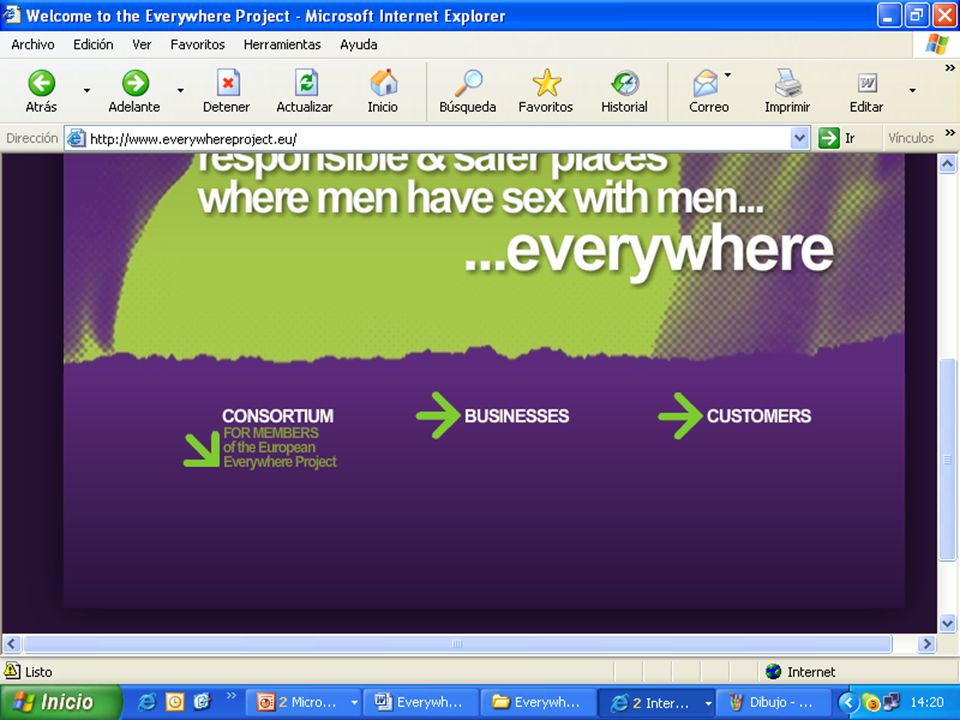Click the Windows Inicio start button
The height and width of the screenshot is (720, 960).
point(60,702)
